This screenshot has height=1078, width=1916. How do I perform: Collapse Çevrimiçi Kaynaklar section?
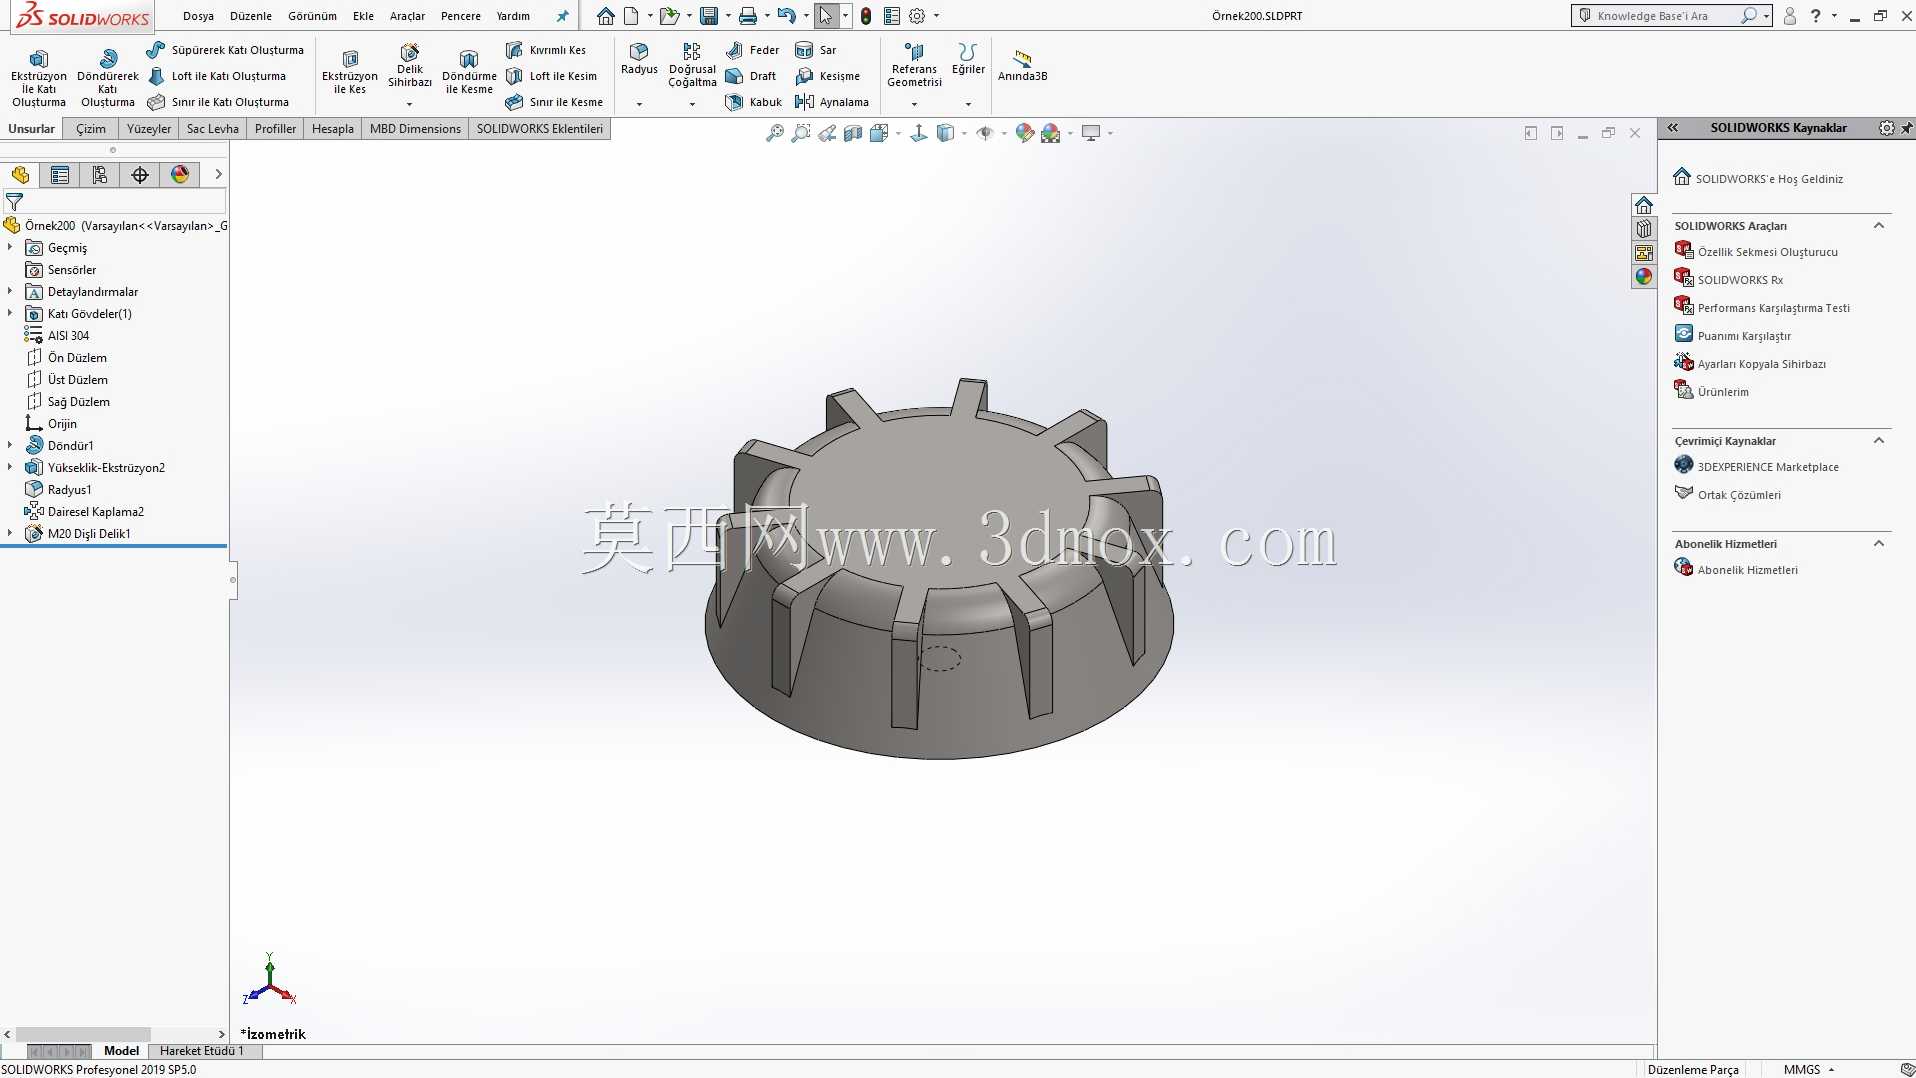pos(1879,441)
